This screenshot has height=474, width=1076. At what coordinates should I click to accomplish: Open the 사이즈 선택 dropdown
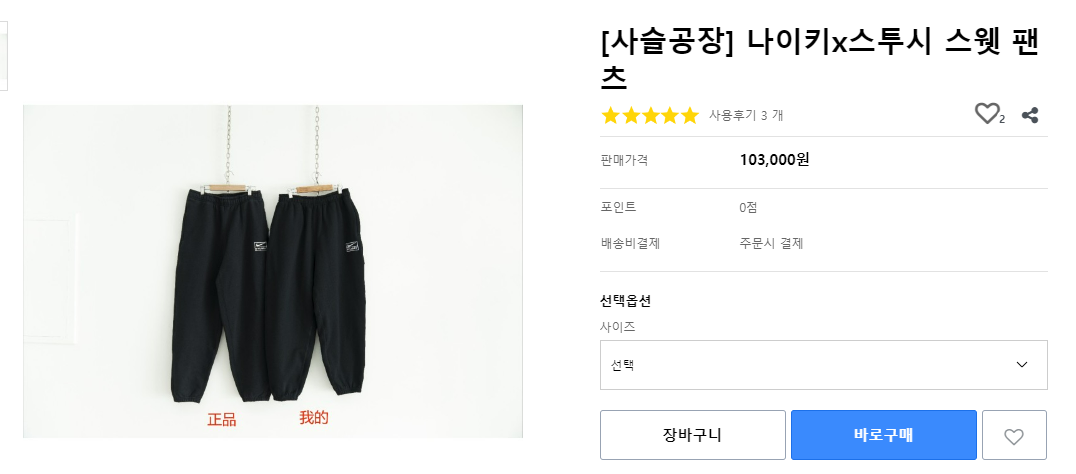pyautogui.click(x=823, y=365)
